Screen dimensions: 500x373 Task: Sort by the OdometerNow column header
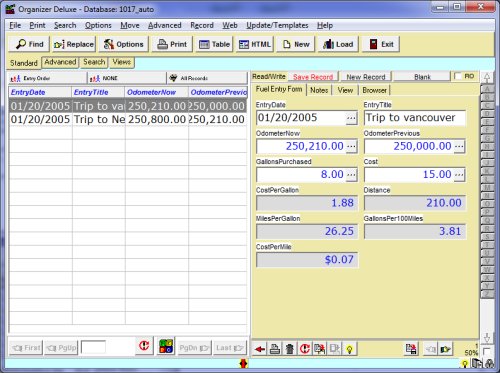coord(157,92)
